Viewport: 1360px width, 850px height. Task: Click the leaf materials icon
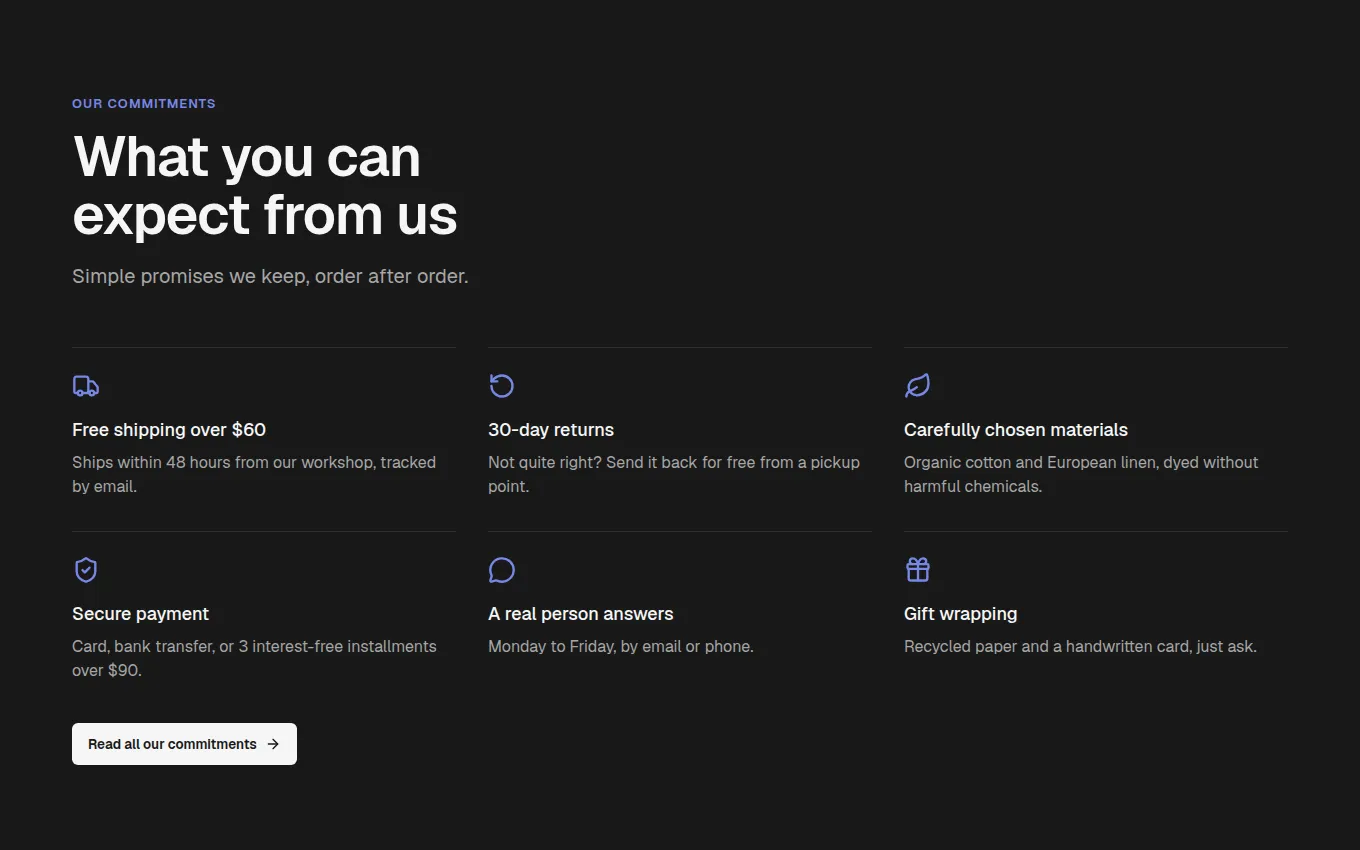[917, 386]
